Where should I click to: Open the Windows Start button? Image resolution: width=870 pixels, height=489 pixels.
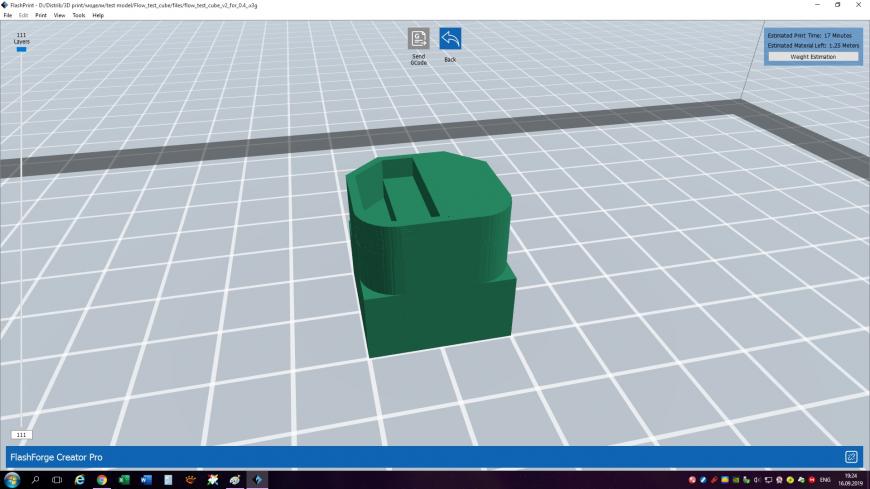12,480
